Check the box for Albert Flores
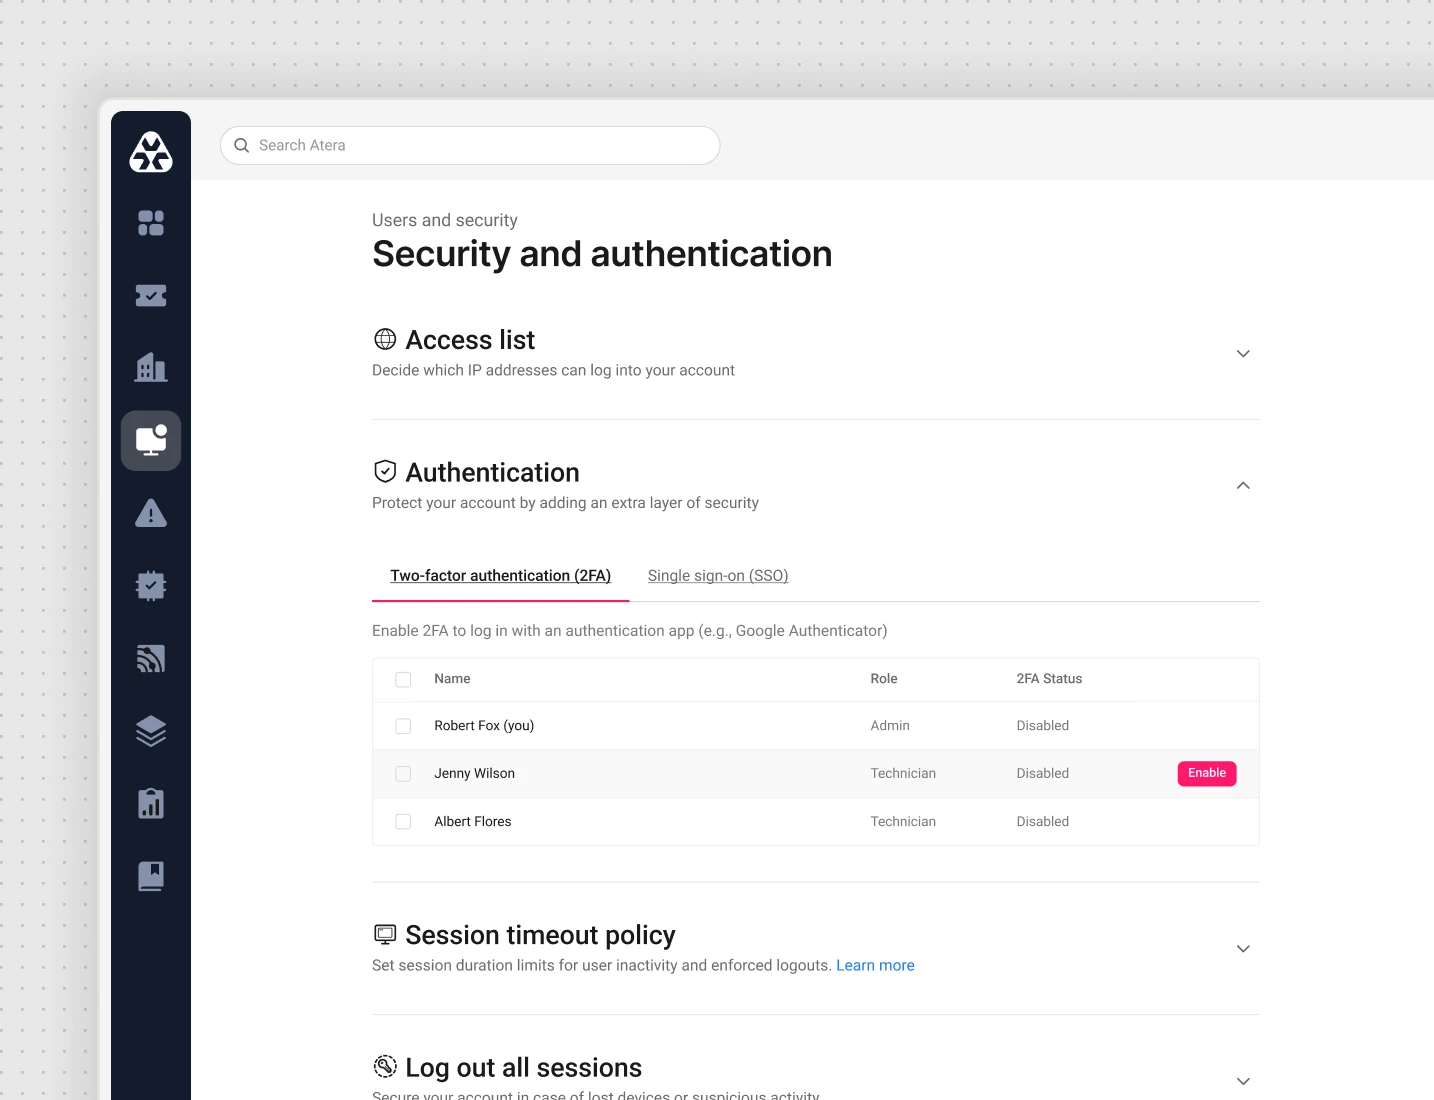Image resolution: width=1434 pixels, height=1100 pixels. click(x=403, y=822)
